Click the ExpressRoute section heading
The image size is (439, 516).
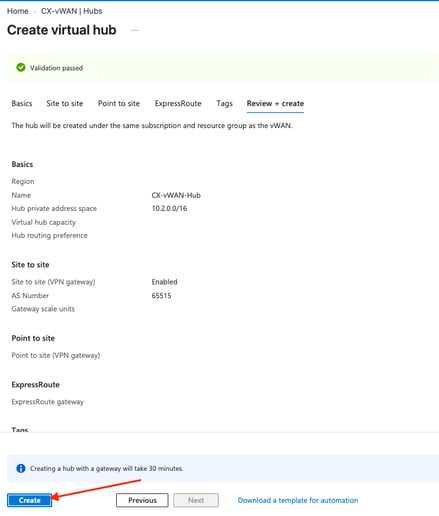pyautogui.click(x=35, y=384)
